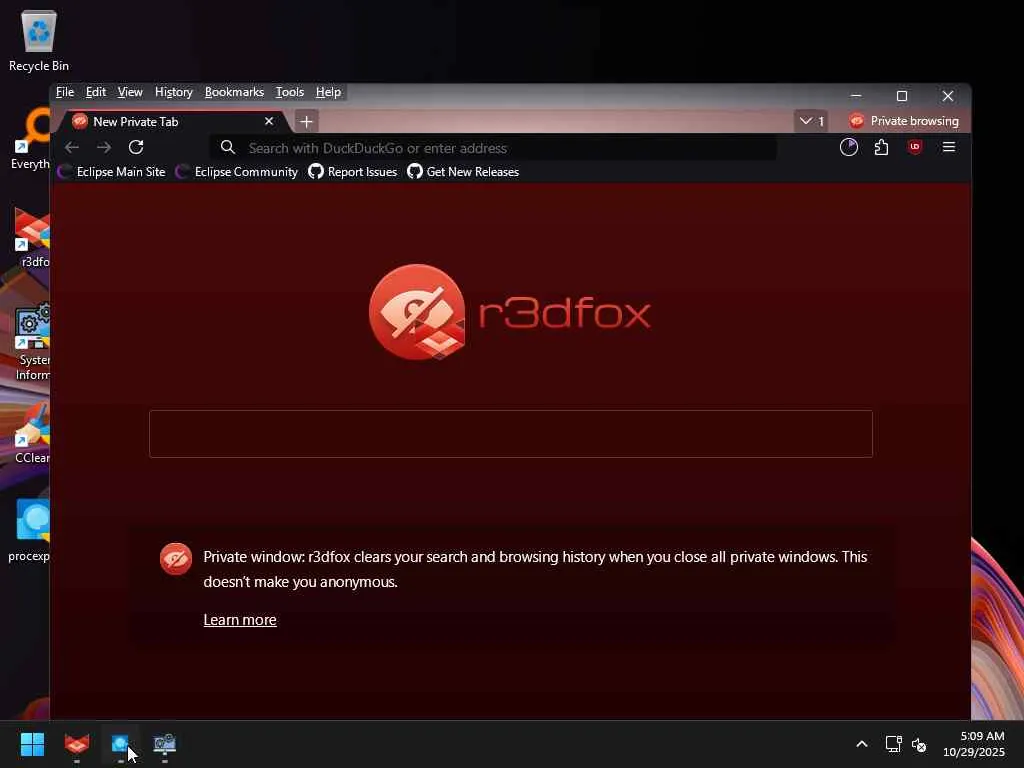Select the Everything desktop shortcut
The height and width of the screenshot is (768, 1024).
point(30,140)
